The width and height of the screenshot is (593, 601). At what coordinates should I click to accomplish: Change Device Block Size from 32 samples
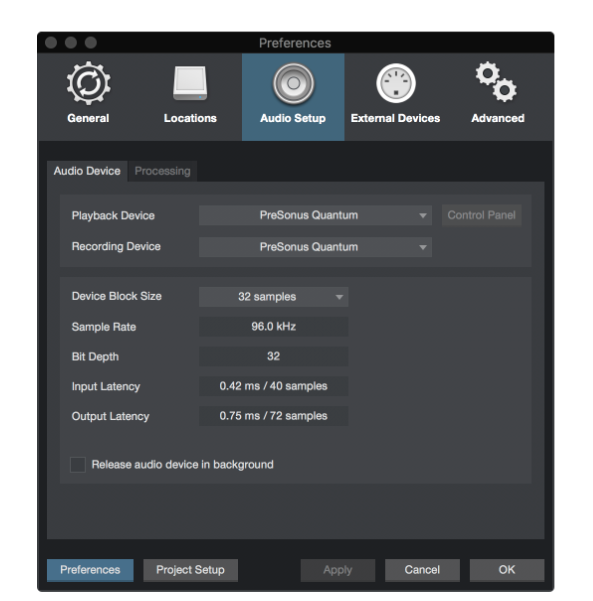273,297
